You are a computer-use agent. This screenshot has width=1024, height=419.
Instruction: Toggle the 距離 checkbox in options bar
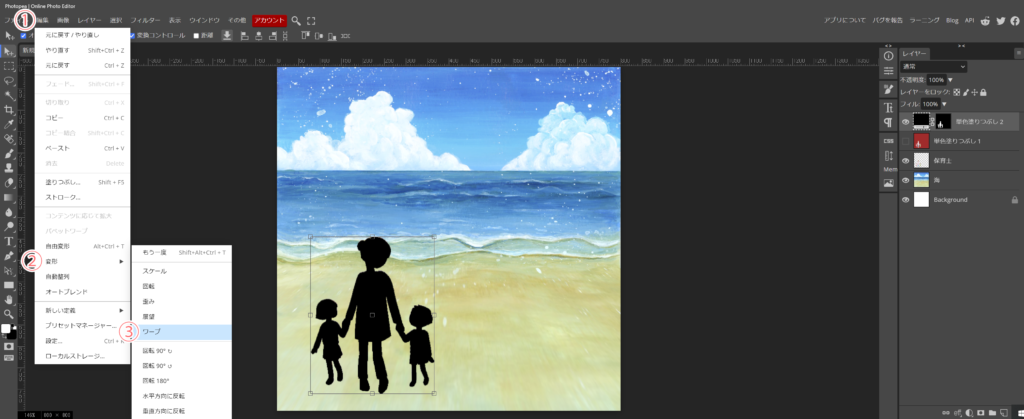(197, 36)
